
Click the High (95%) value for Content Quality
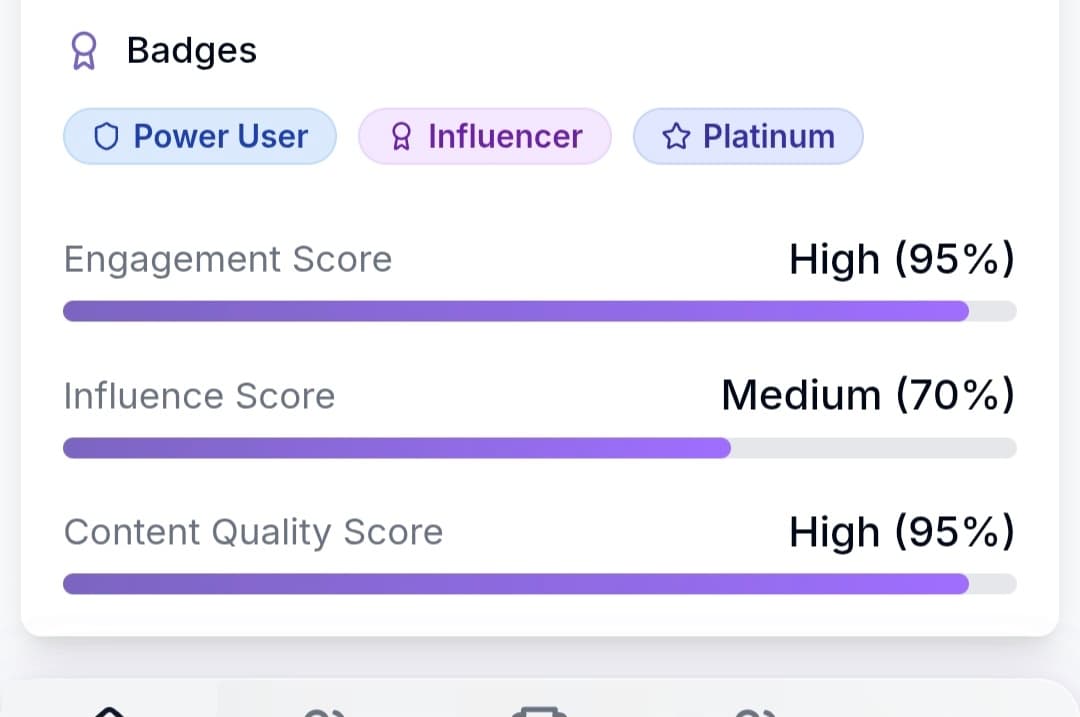click(x=901, y=532)
